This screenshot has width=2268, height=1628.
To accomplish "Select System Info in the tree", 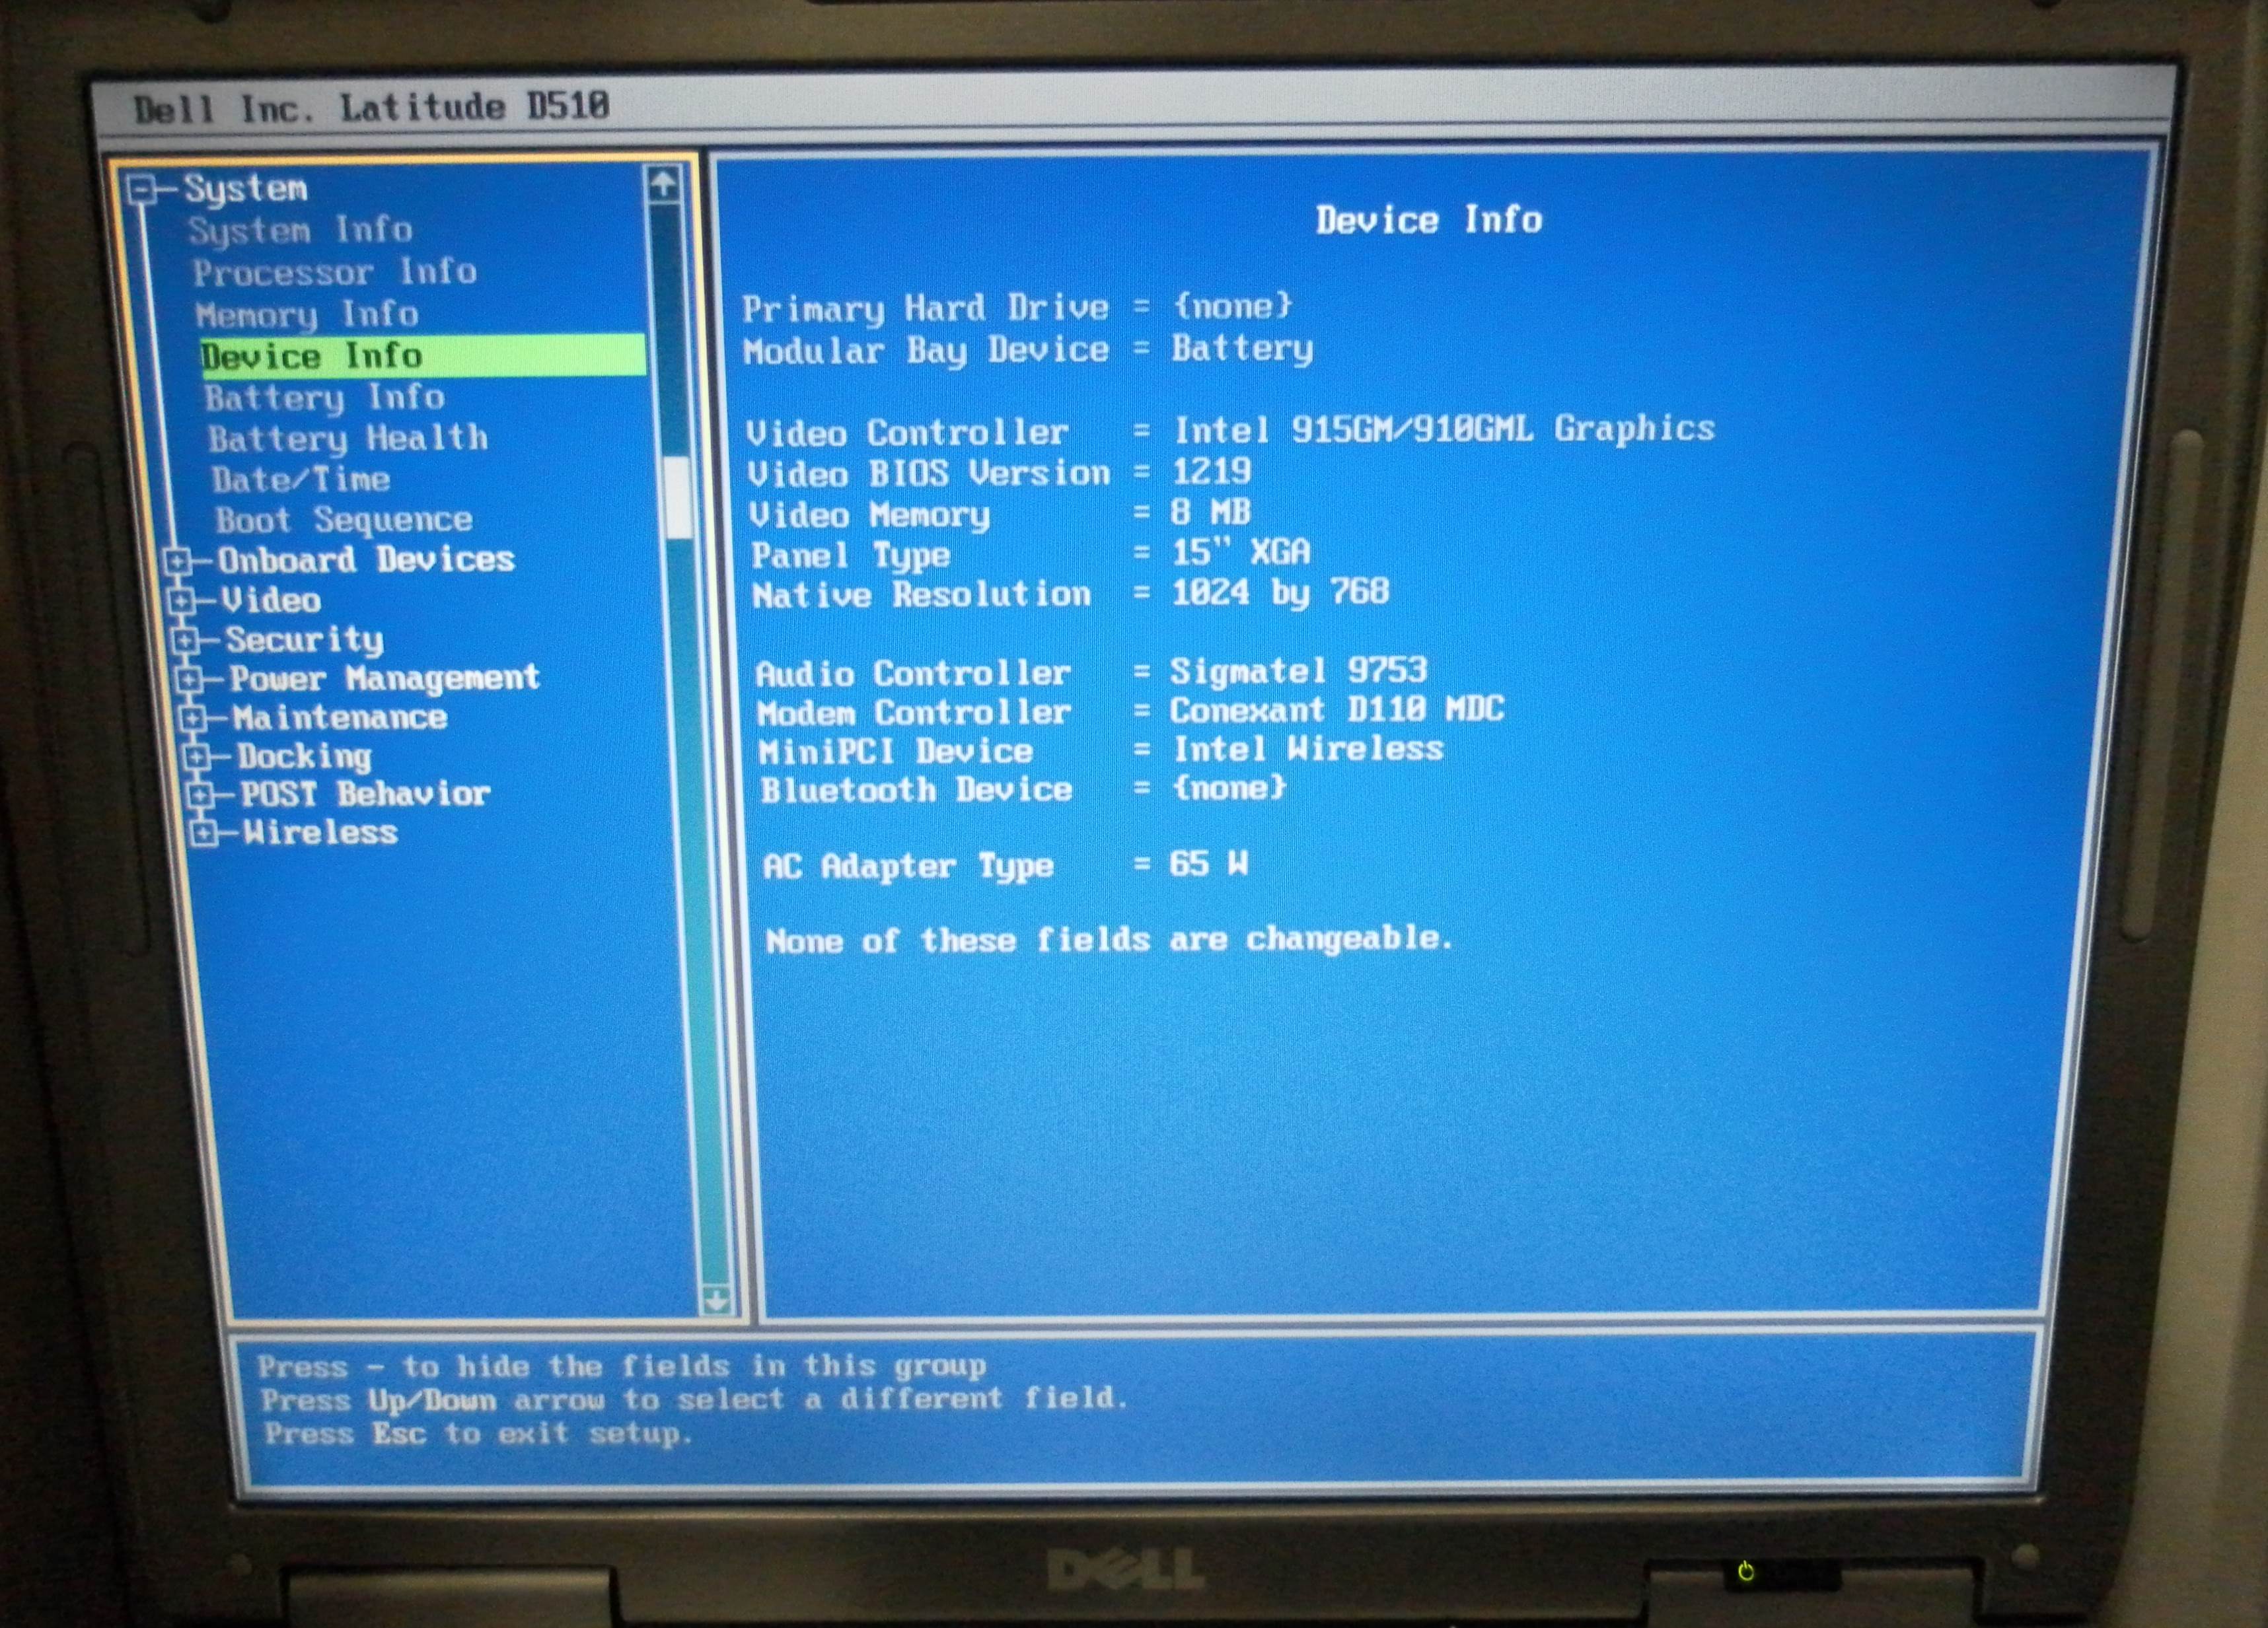I will (300, 230).
